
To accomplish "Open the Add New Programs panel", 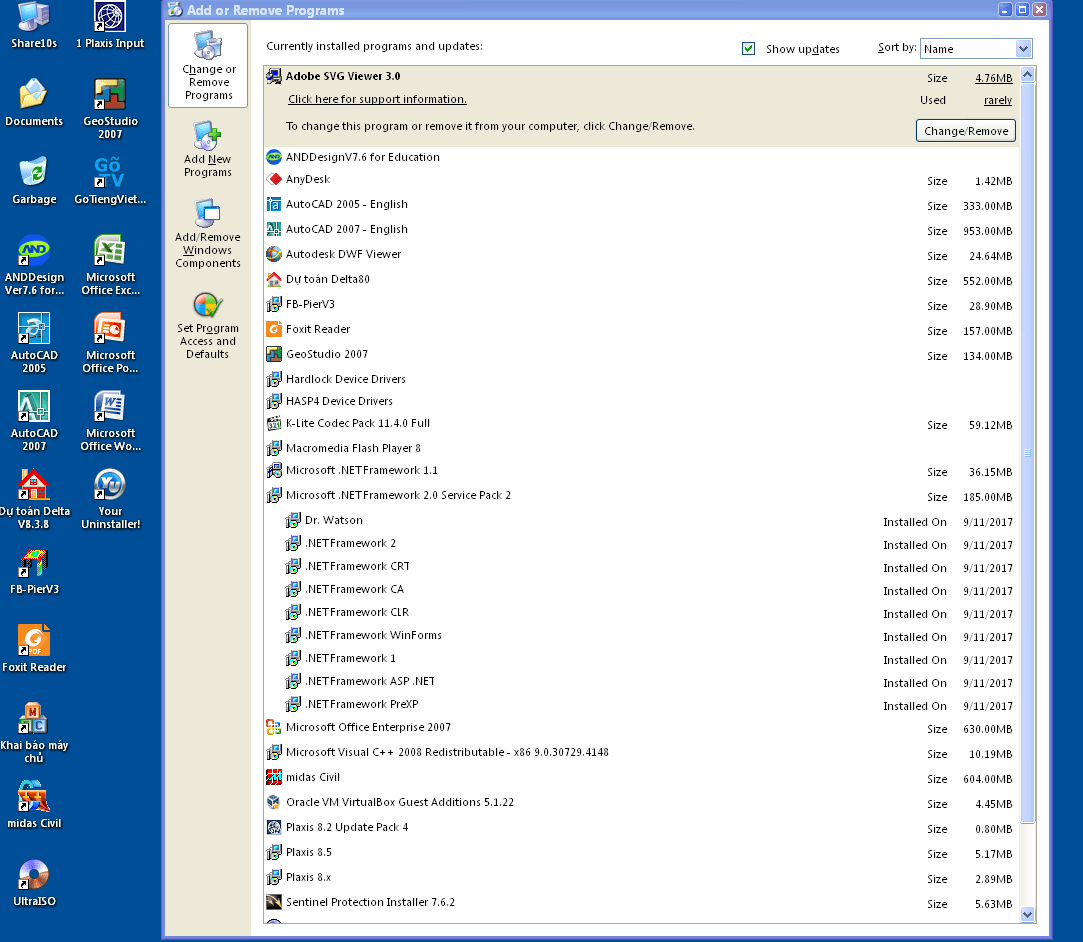I will tap(207, 150).
